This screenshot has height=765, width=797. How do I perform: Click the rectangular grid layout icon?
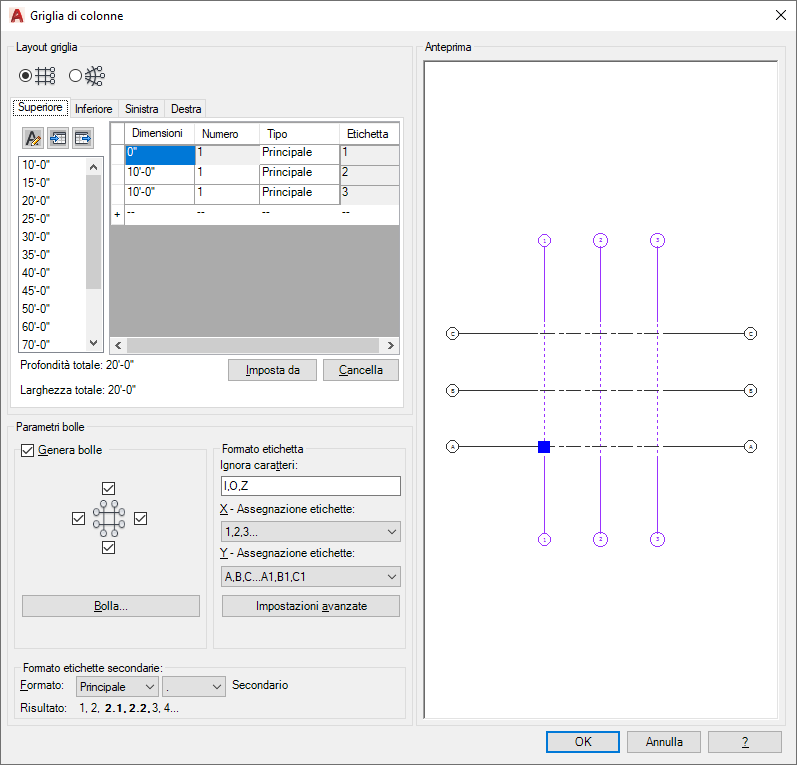click(x=45, y=76)
